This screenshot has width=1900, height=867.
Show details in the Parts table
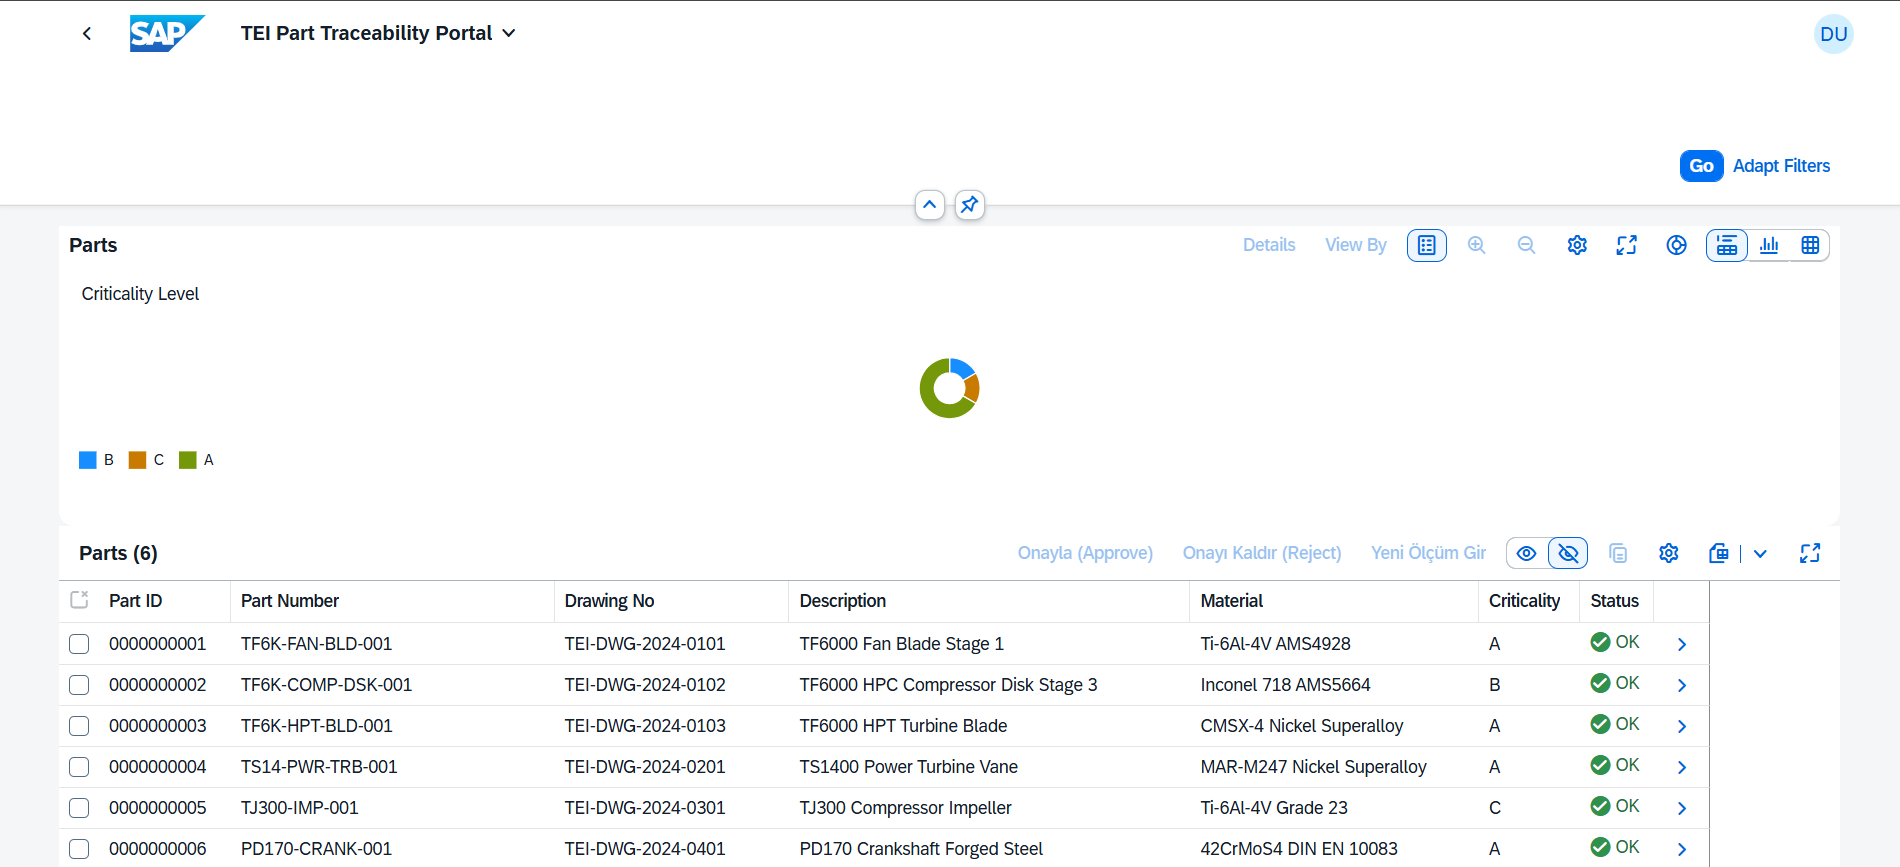(x=1526, y=553)
